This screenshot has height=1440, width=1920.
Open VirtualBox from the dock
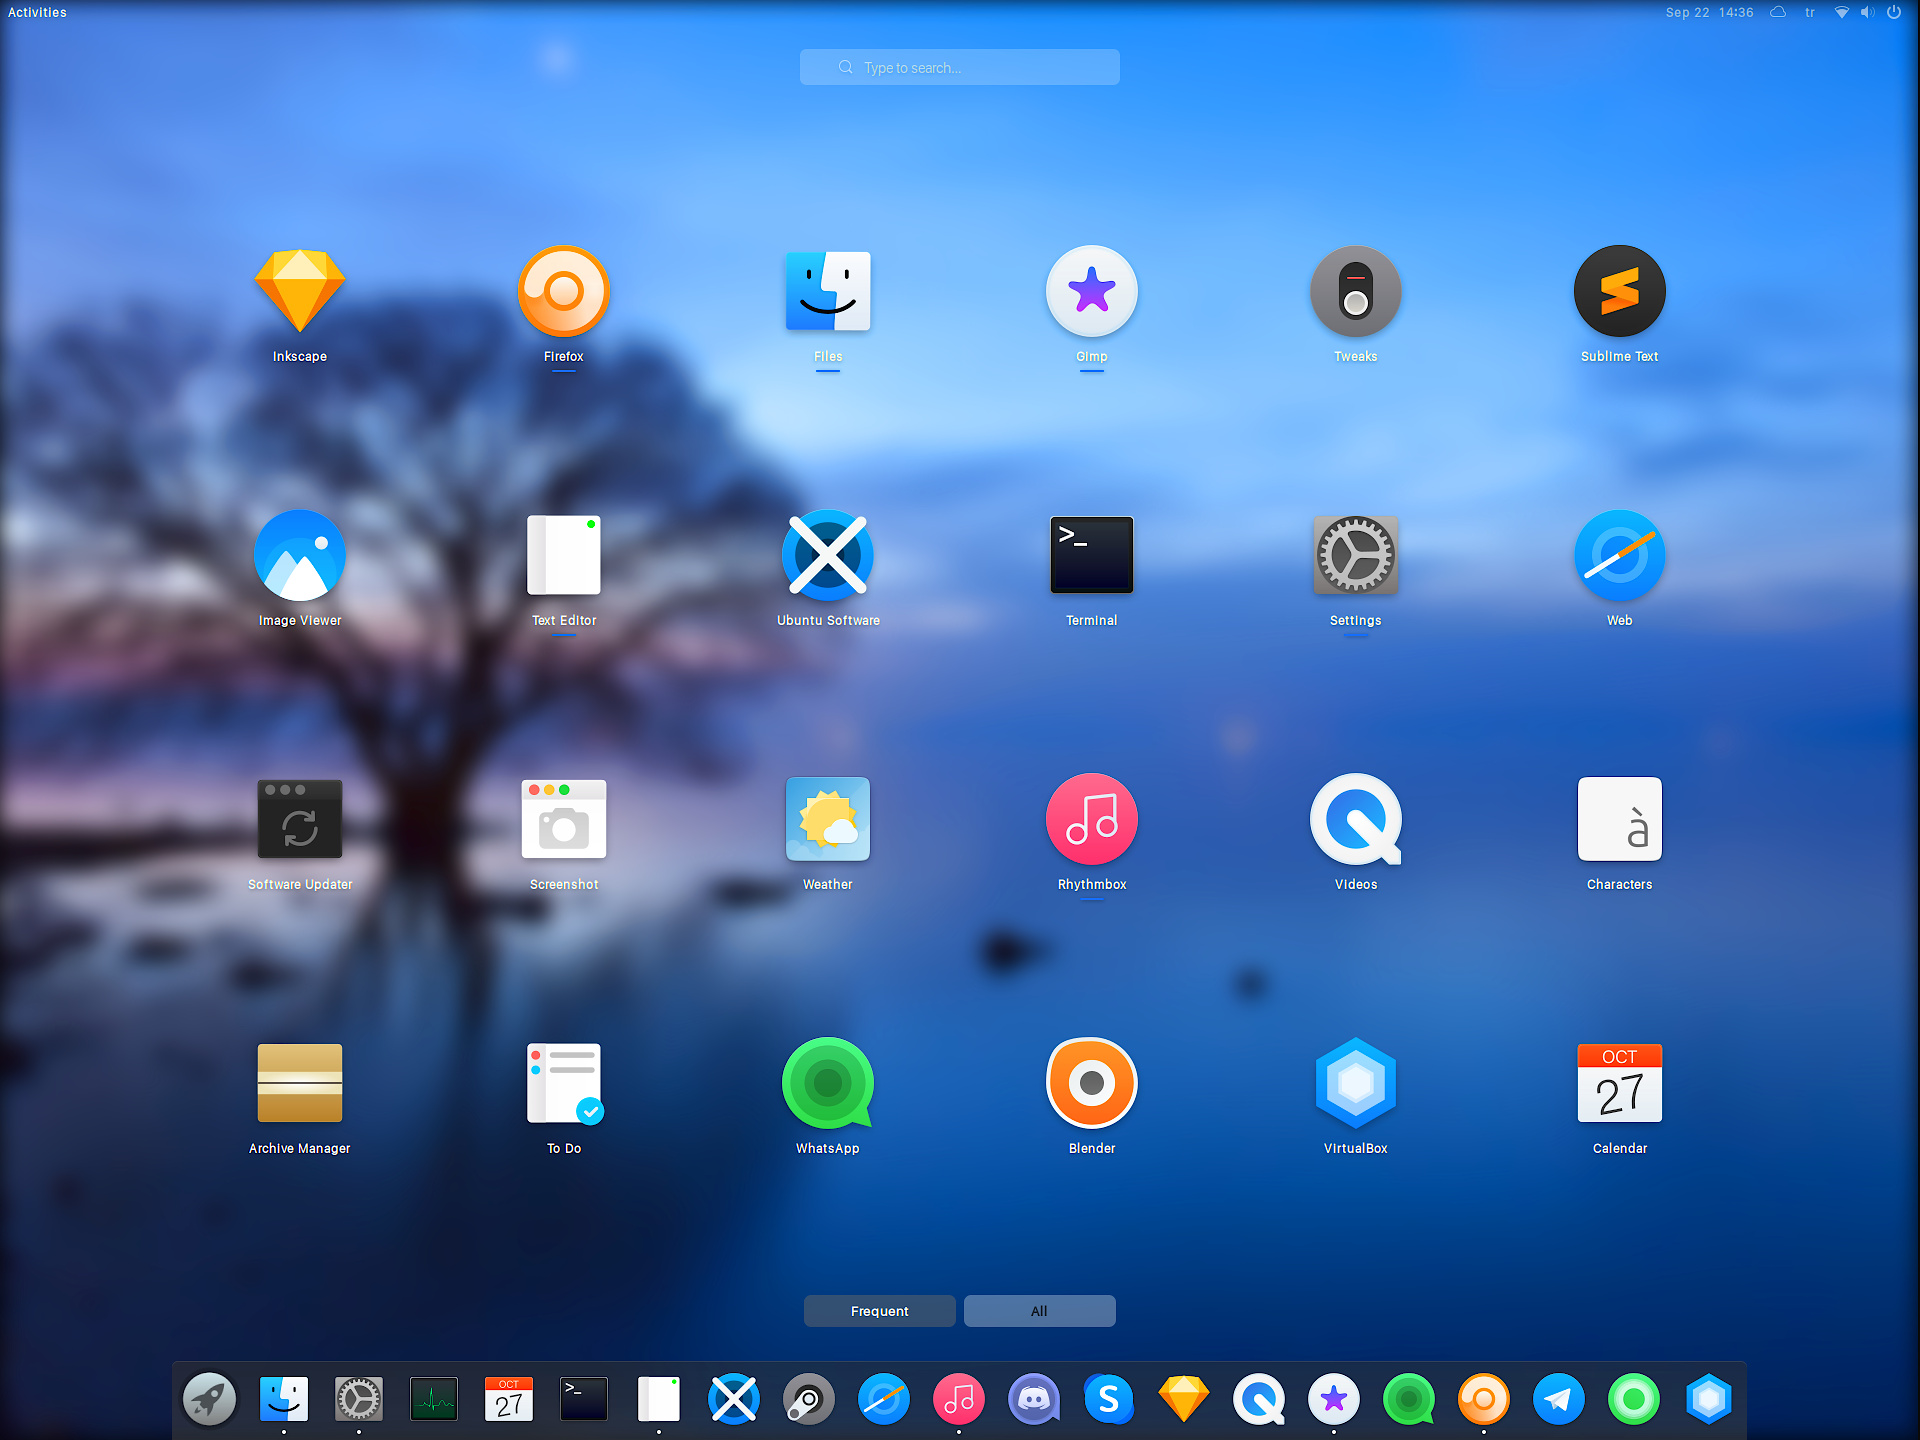tap(1709, 1399)
